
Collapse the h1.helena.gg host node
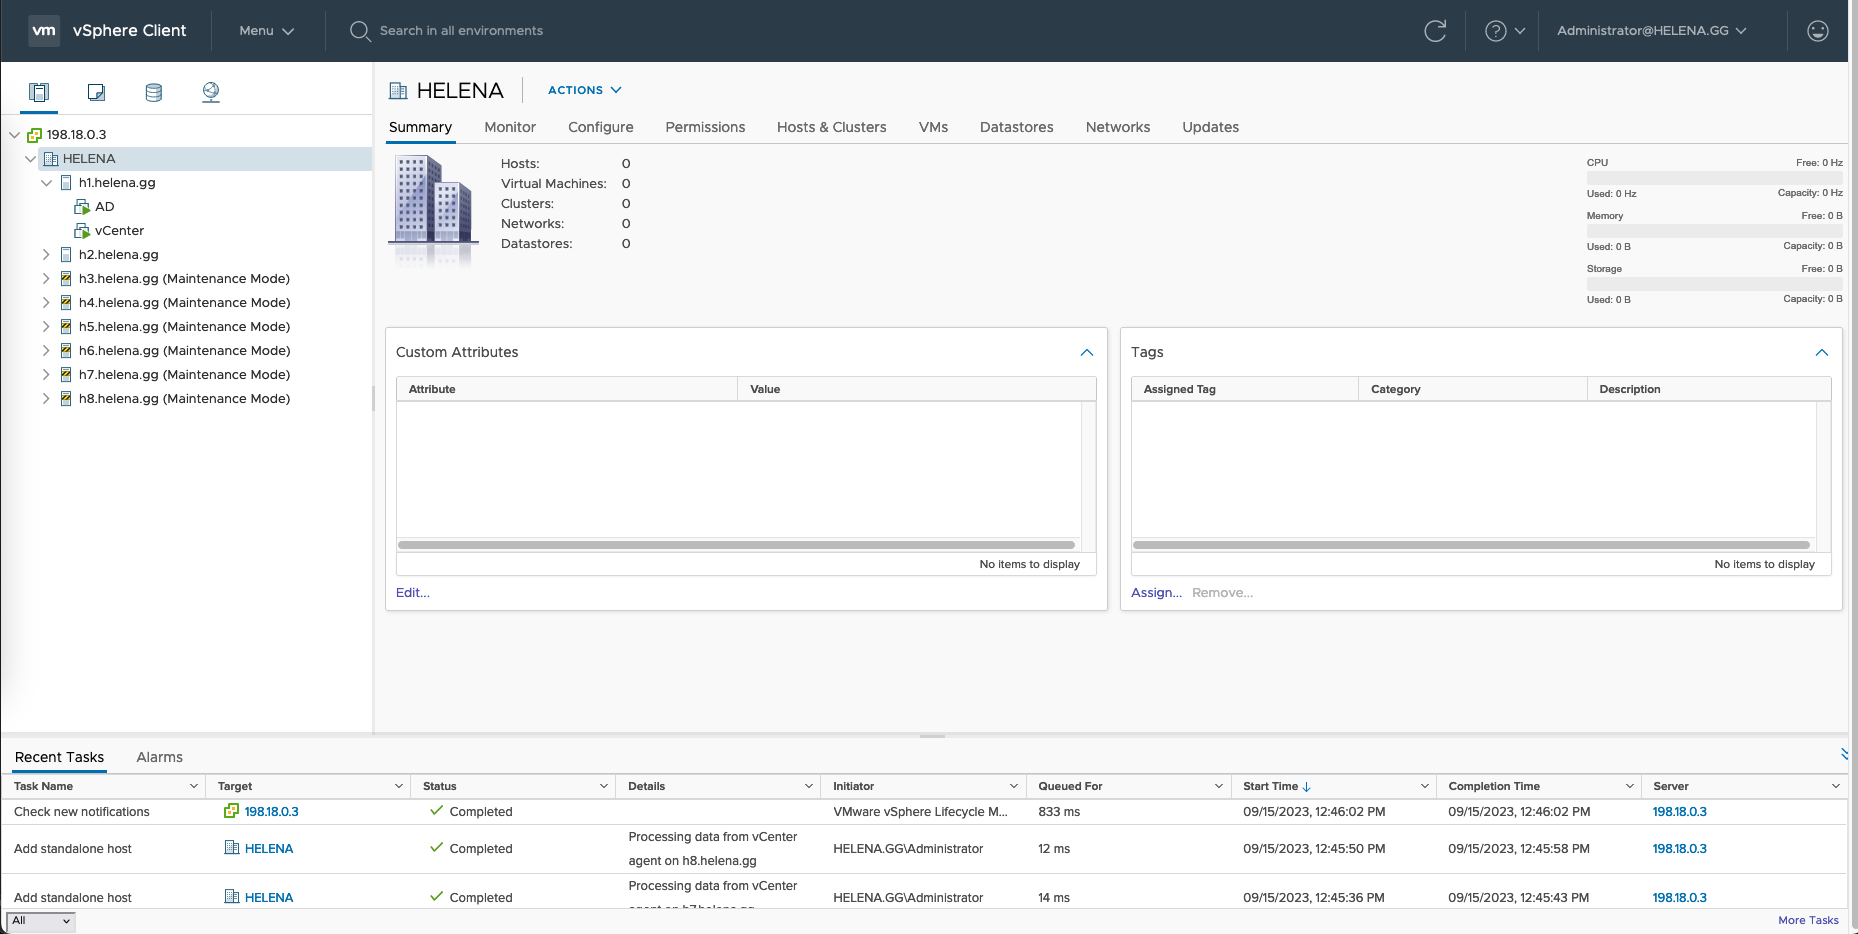pos(46,183)
